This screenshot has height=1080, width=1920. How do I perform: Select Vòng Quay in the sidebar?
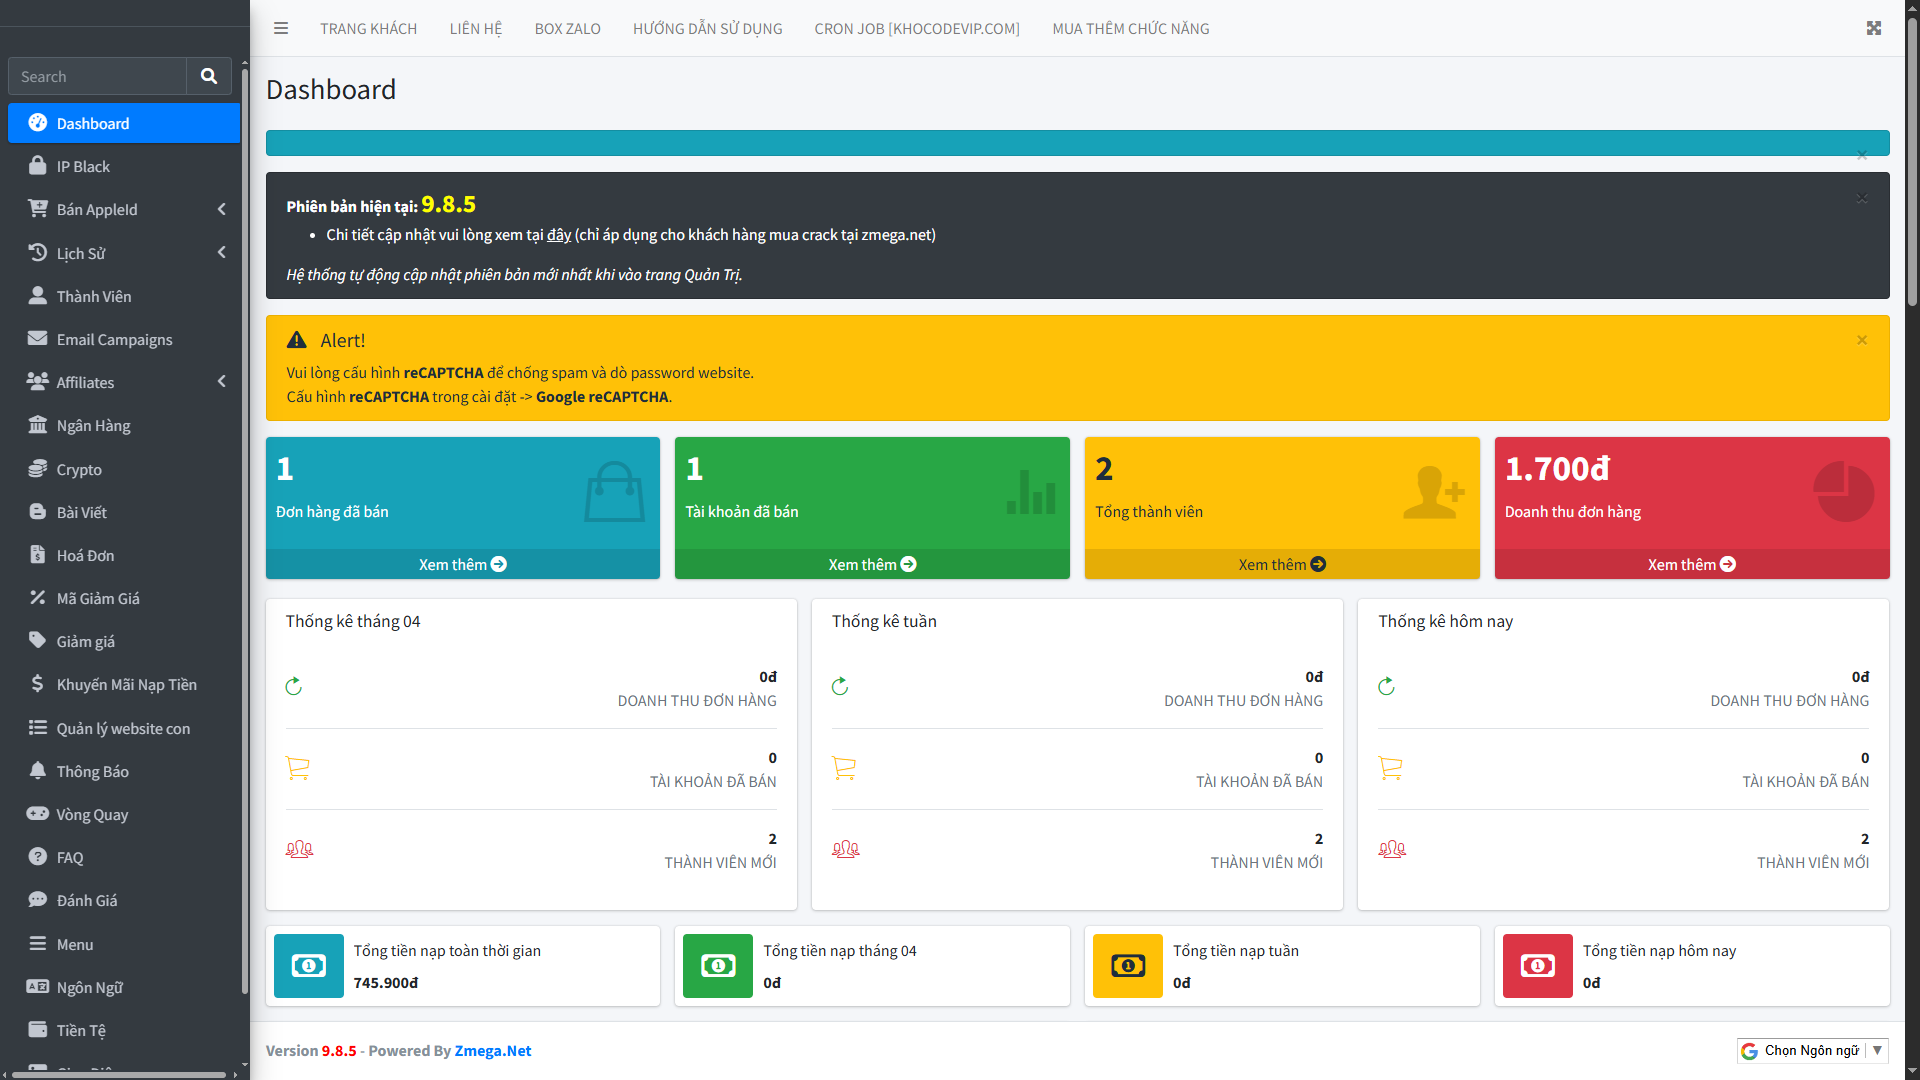[x=92, y=814]
